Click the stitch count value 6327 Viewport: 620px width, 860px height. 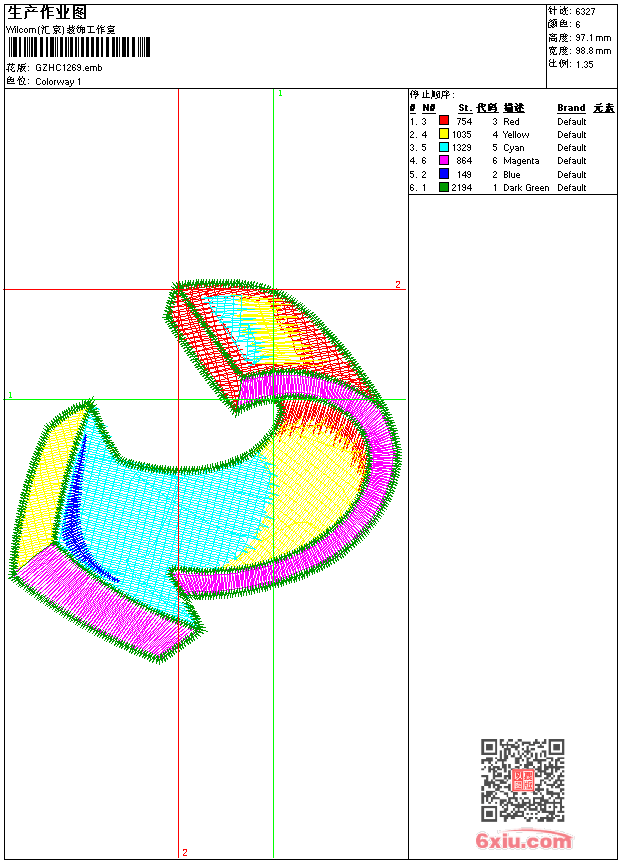(585, 11)
